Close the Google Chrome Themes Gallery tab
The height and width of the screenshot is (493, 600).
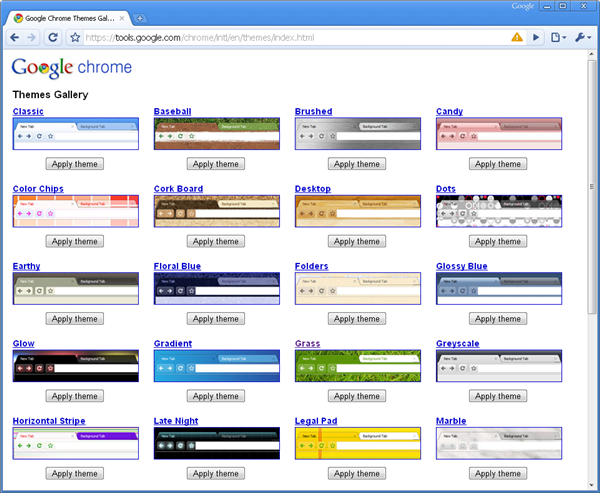pyautogui.click(x=122, y=18)
